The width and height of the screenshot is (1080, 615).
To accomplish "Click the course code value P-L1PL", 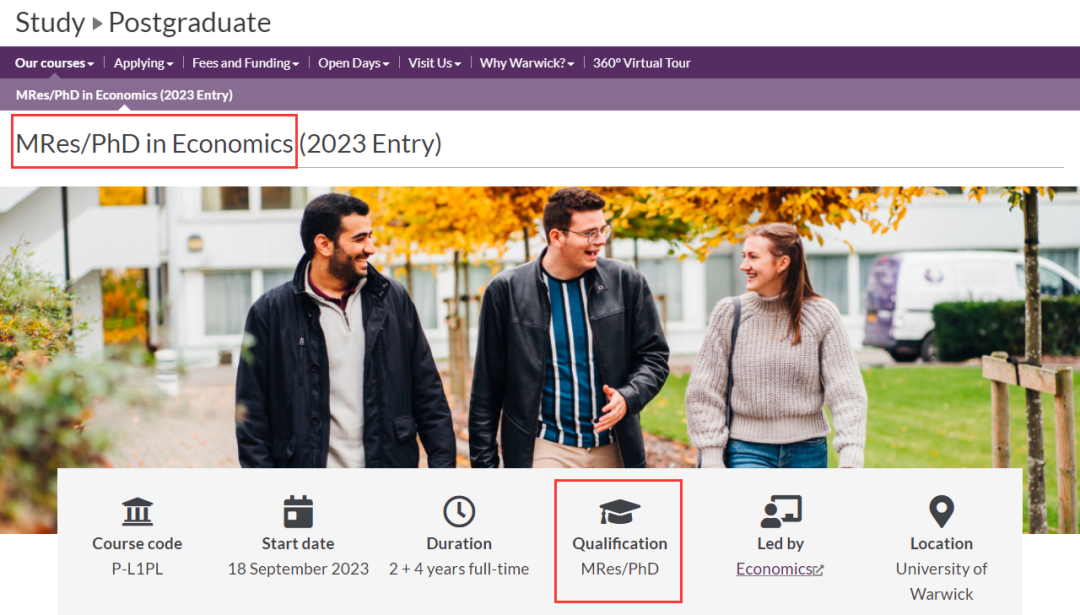I will (137, 569).
